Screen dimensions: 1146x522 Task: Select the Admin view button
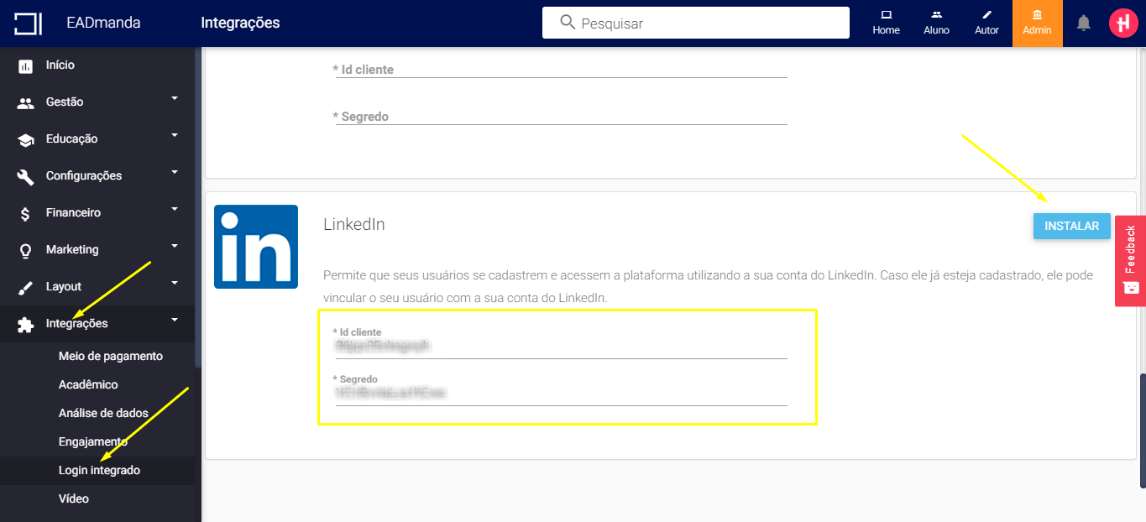click(1037, 23)
